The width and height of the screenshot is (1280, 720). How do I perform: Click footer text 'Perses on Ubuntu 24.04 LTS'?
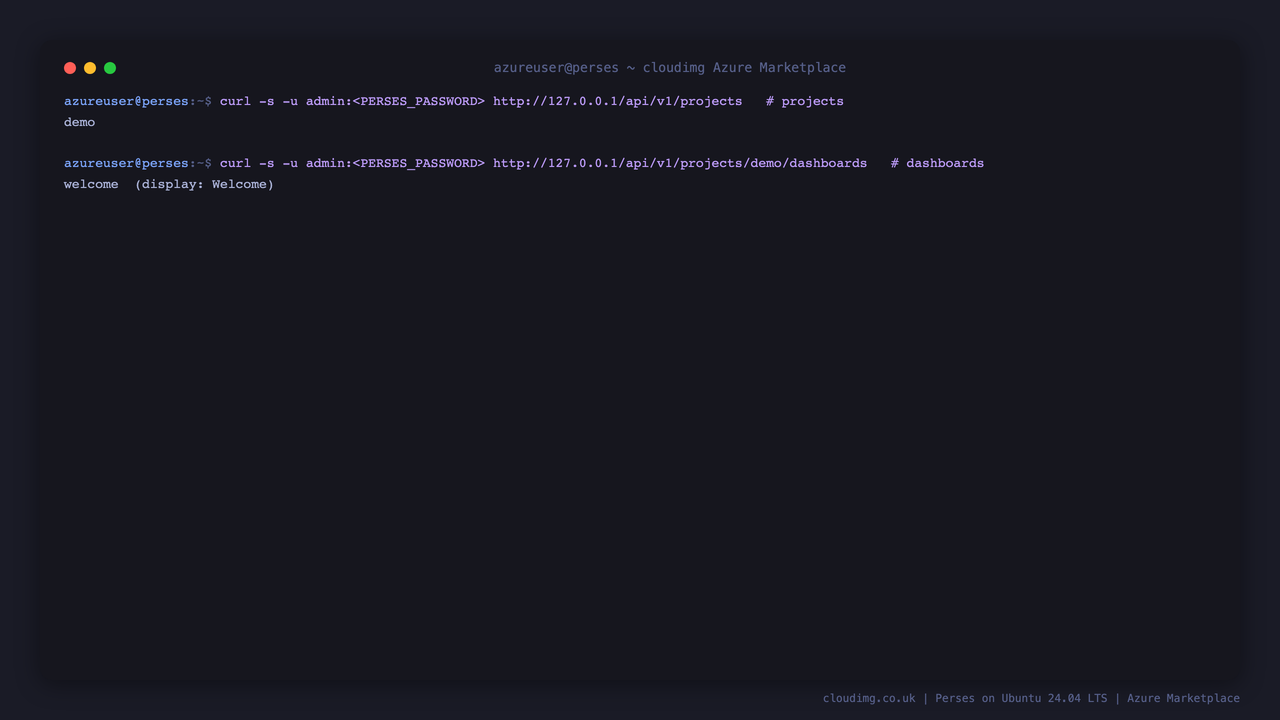[1021, 698]
